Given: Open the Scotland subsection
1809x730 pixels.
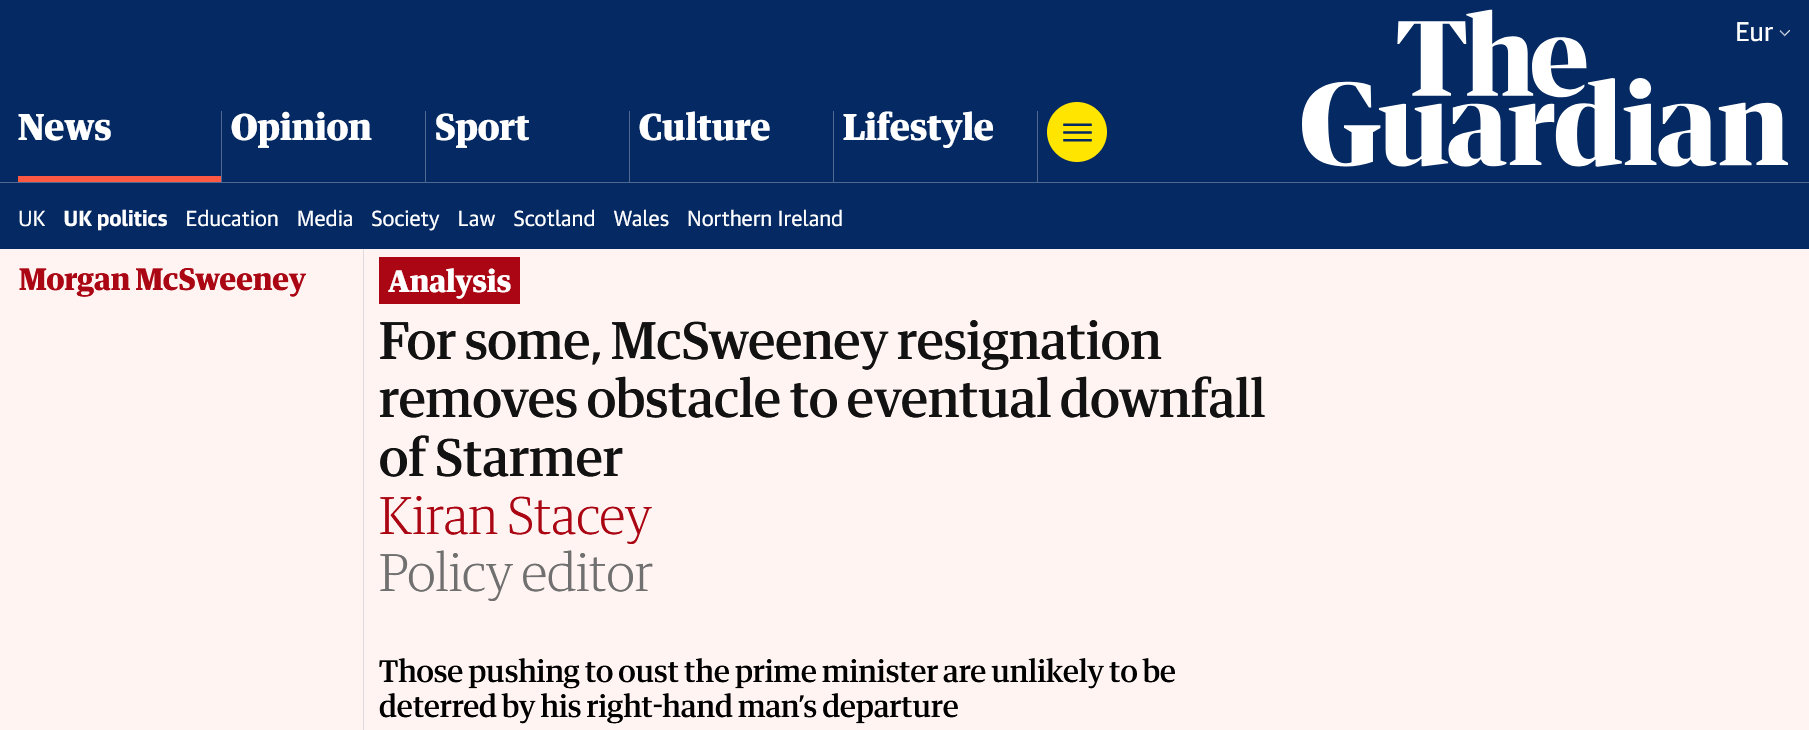Looking at the screenshot, I should tap(554, 219).
